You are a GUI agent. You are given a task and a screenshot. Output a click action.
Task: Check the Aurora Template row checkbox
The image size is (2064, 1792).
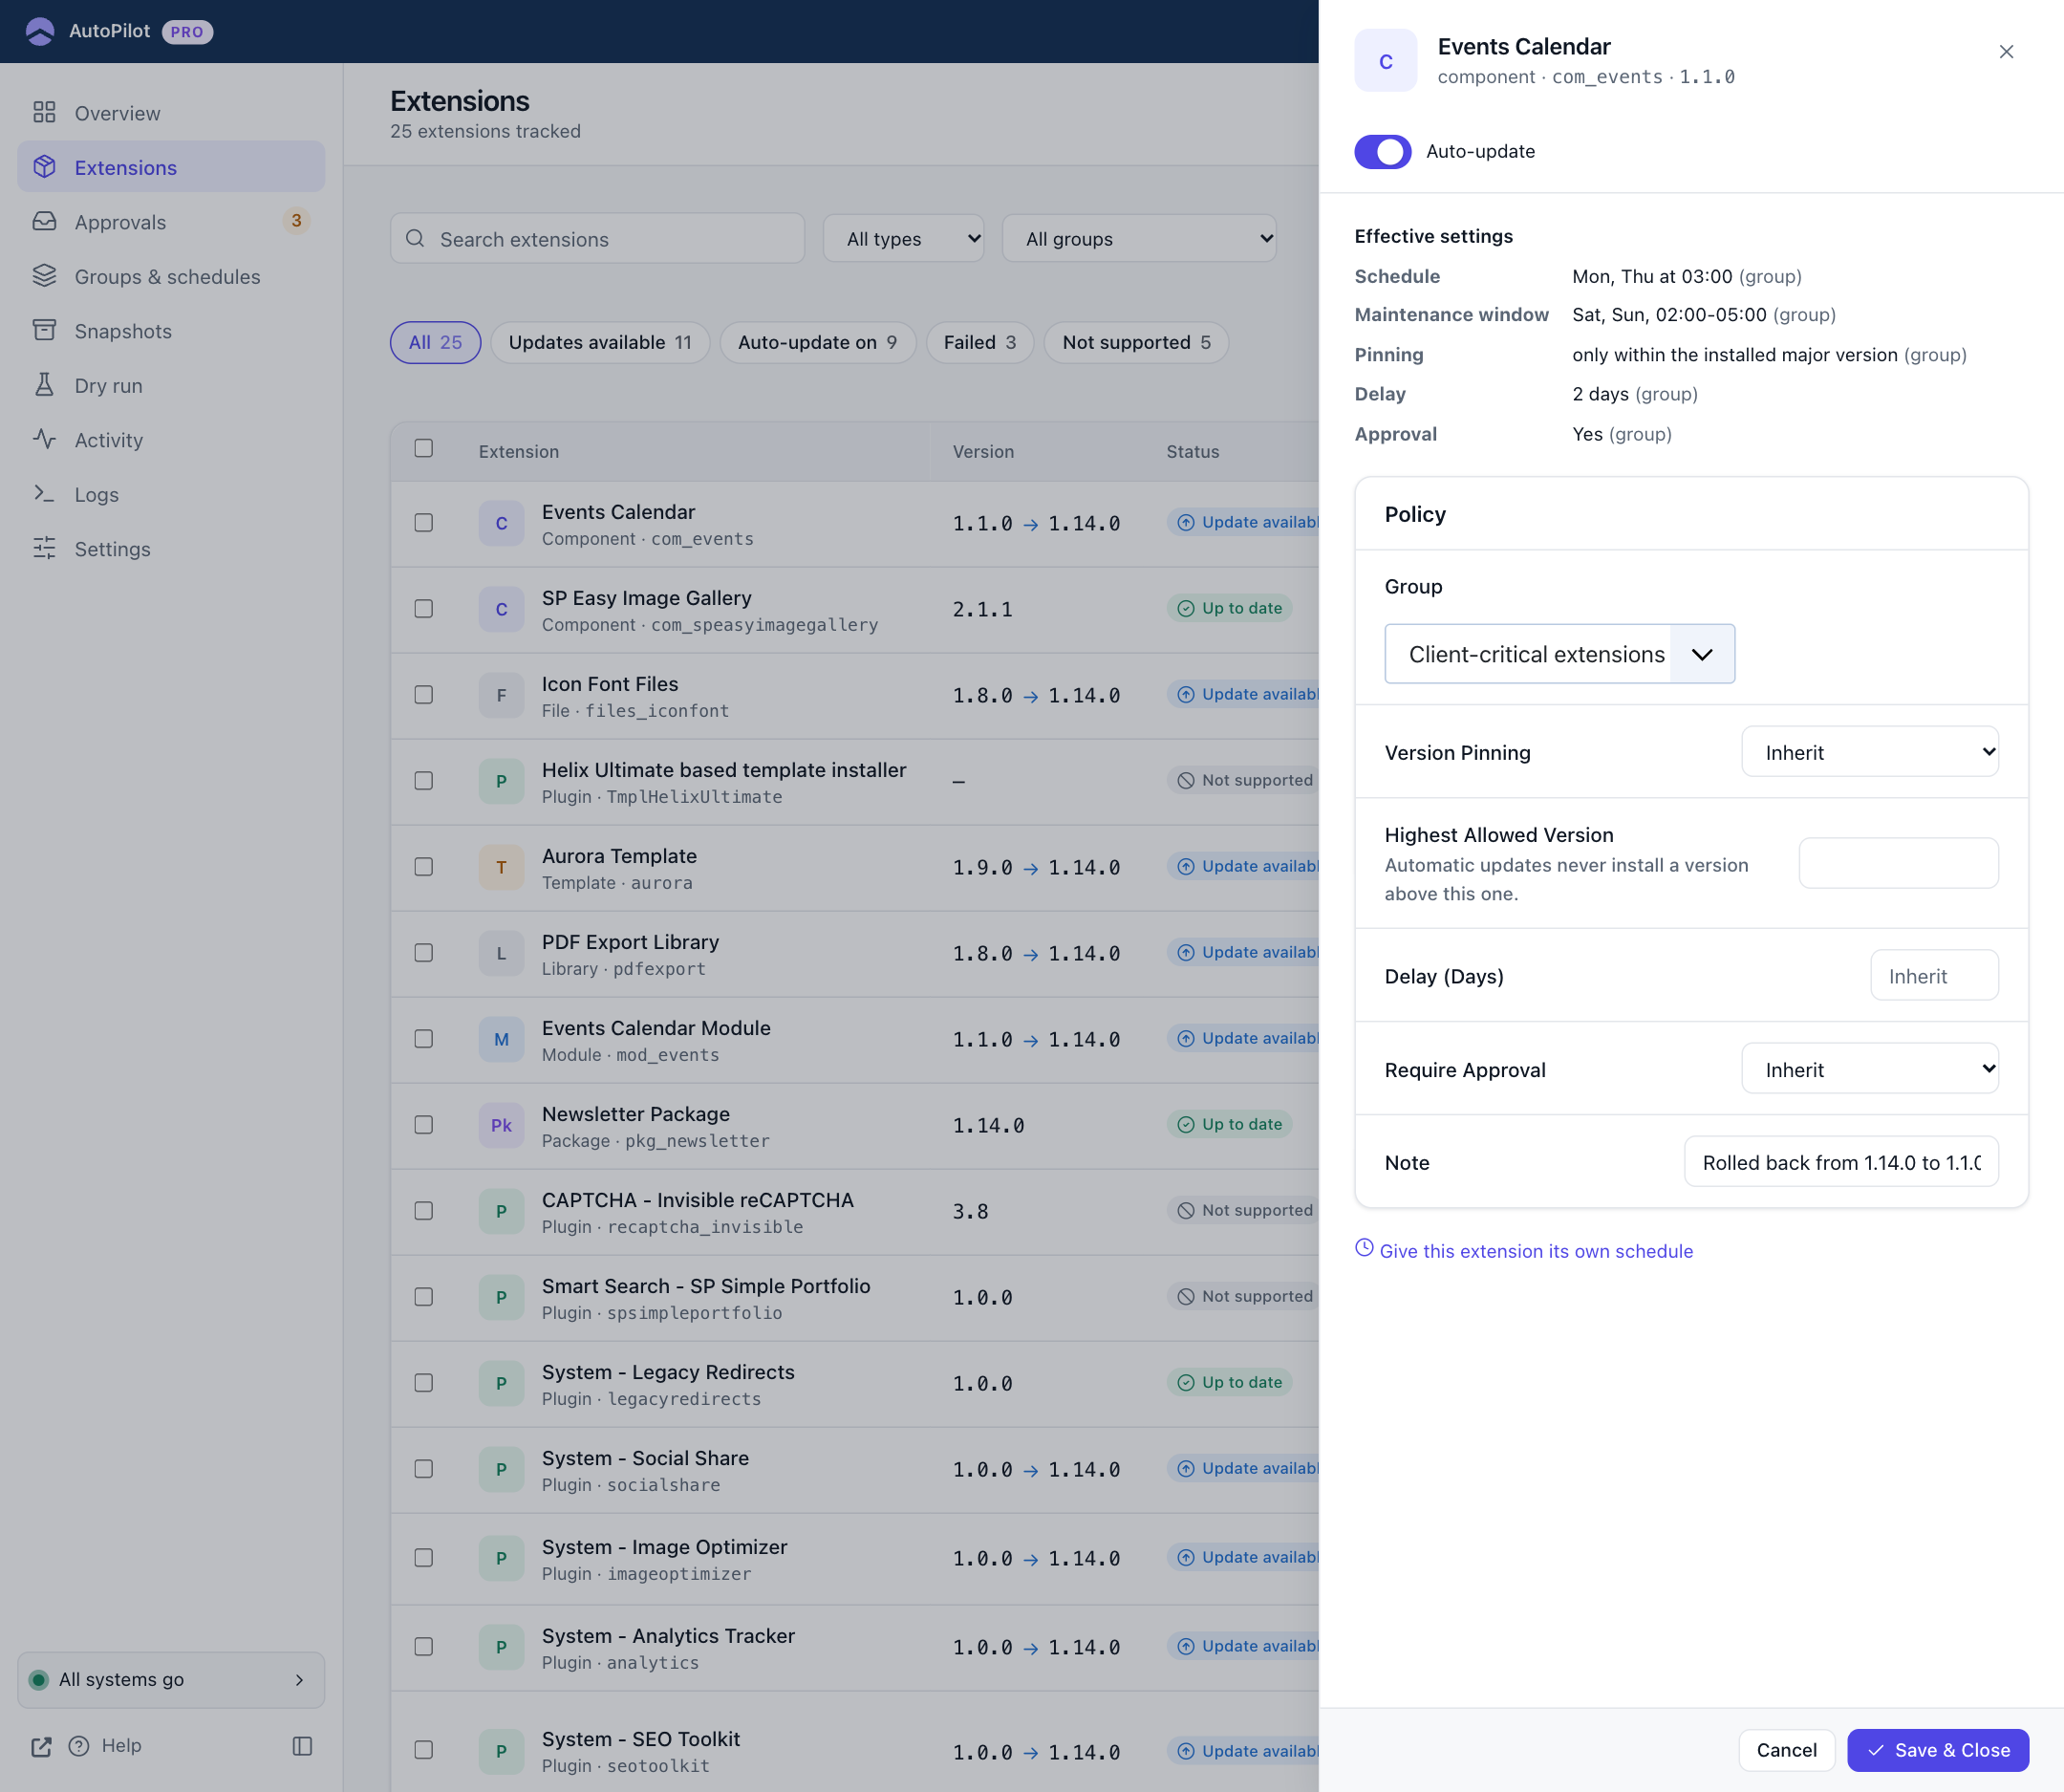pos(424,867)
